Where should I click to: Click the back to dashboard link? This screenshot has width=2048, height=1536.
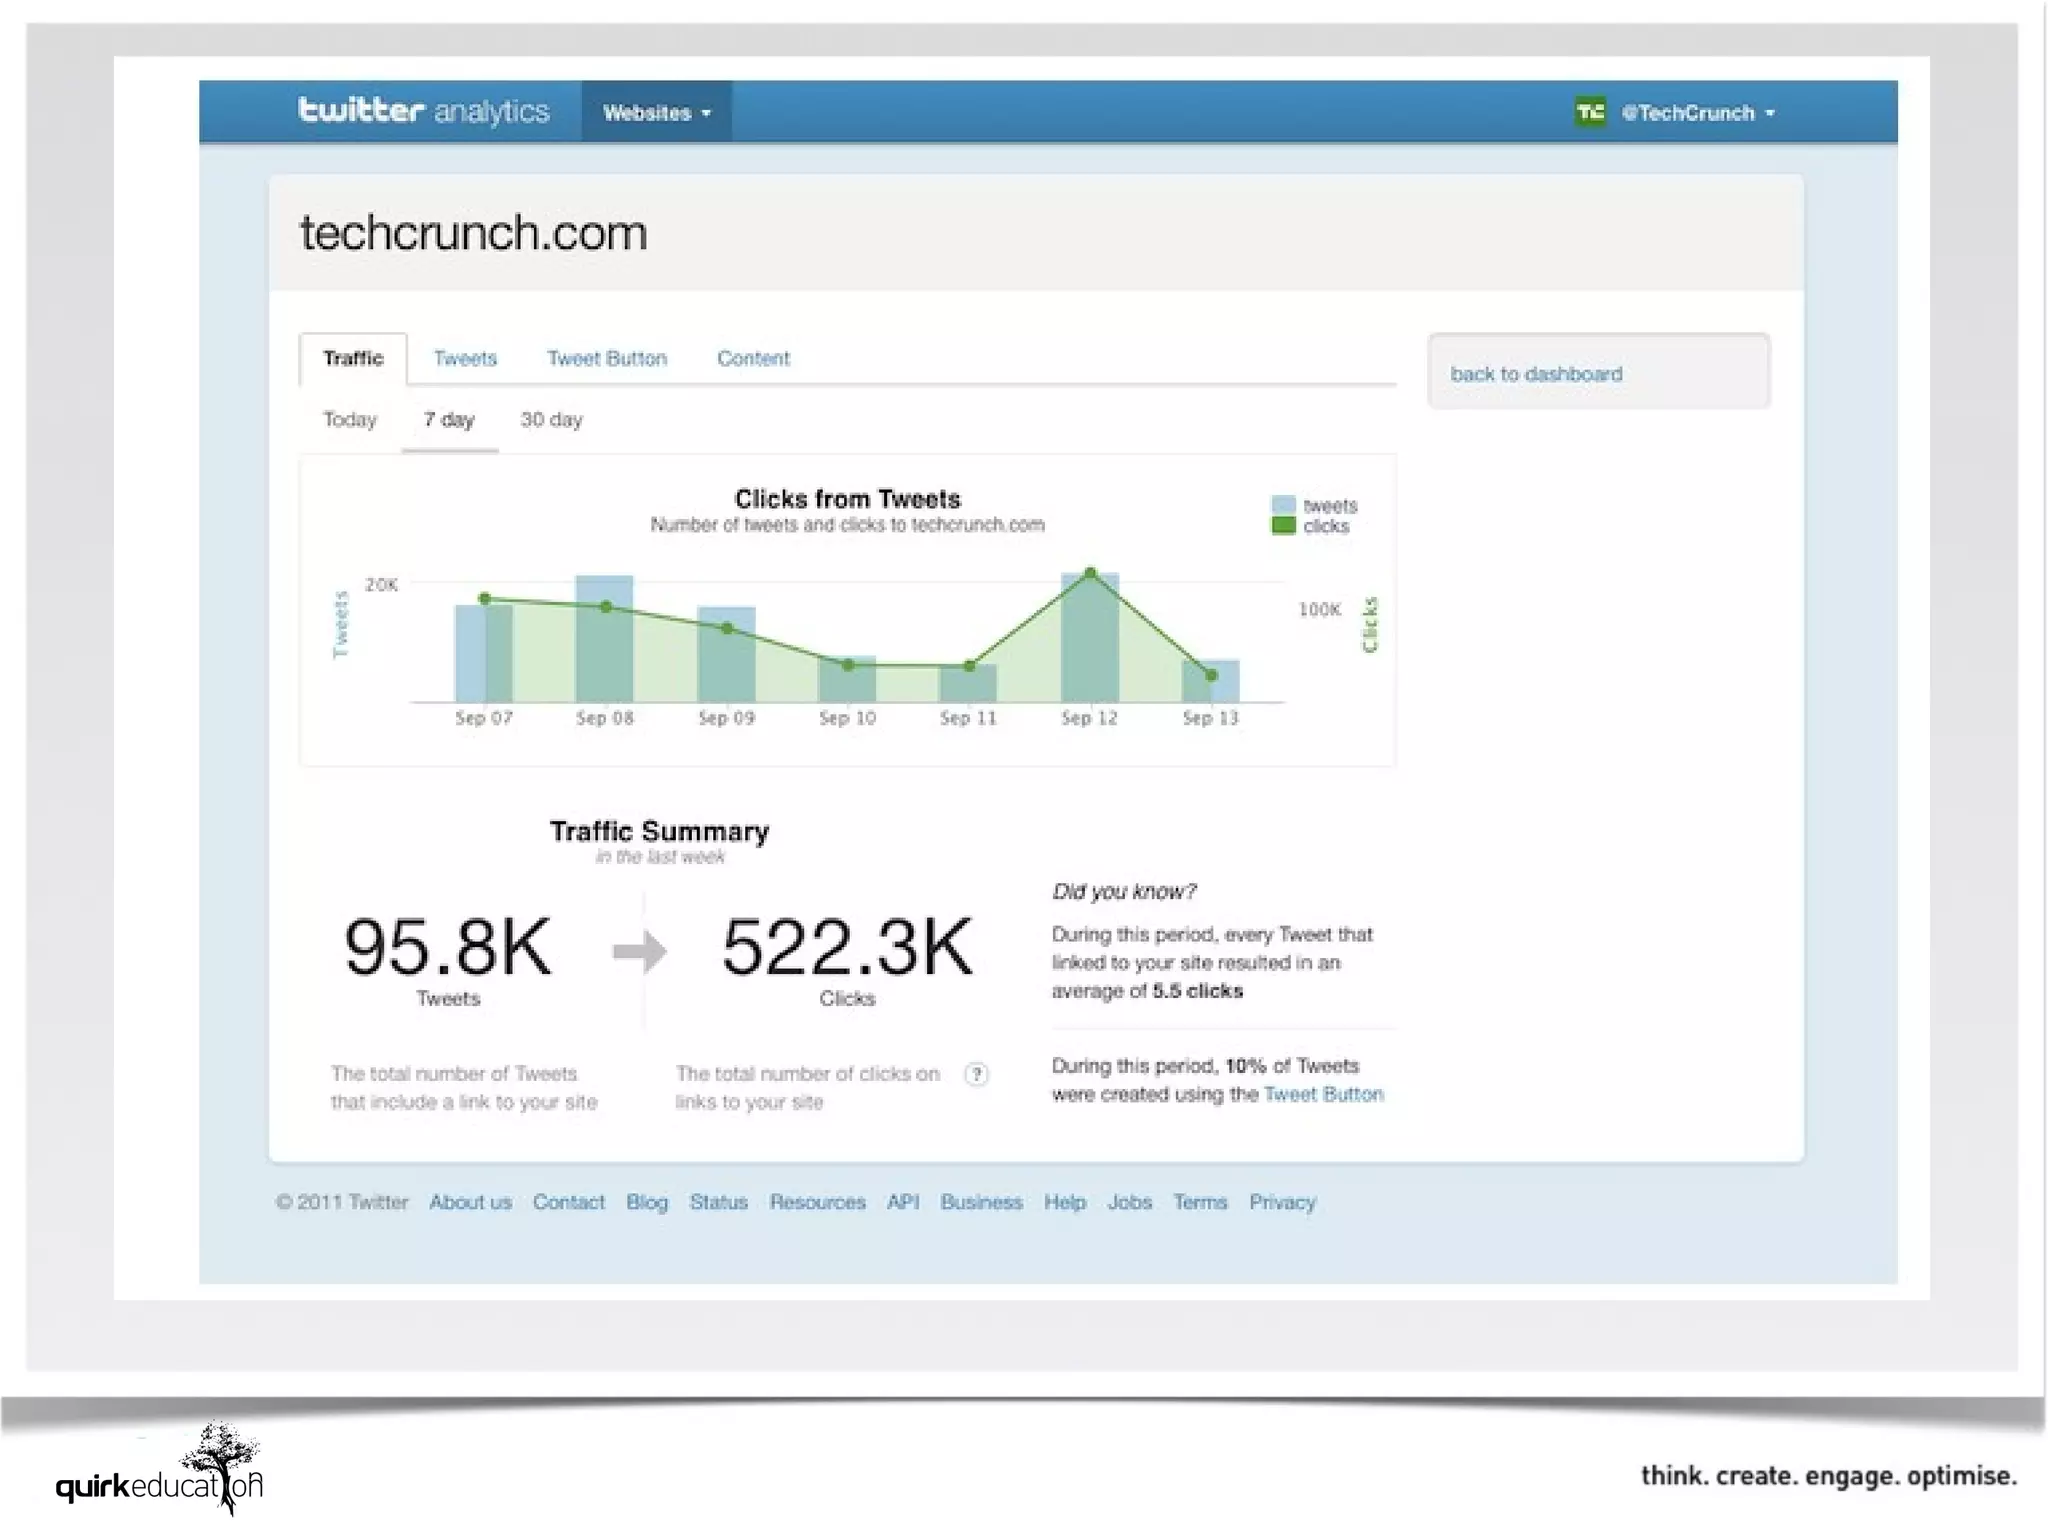[x=1536, y=374]
